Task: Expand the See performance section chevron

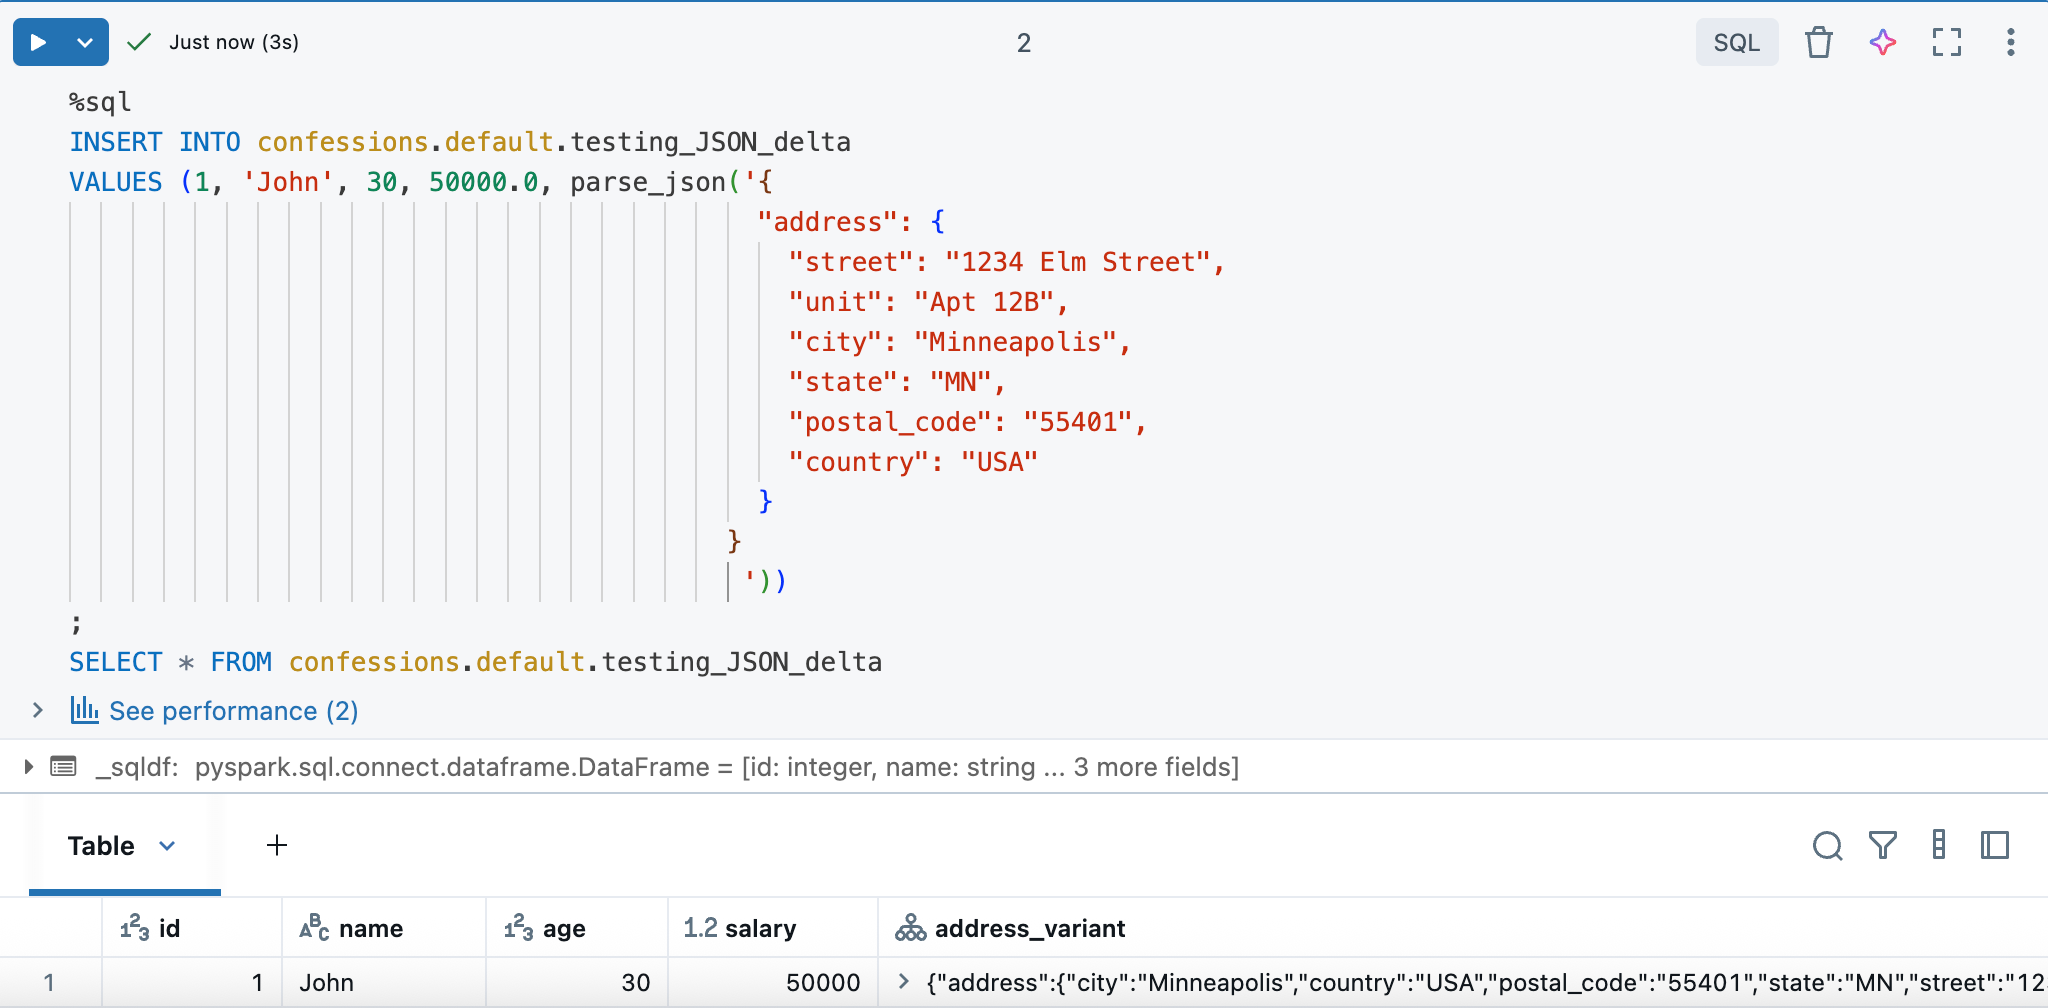Action: pyautogui.click(x=37, y=711)
